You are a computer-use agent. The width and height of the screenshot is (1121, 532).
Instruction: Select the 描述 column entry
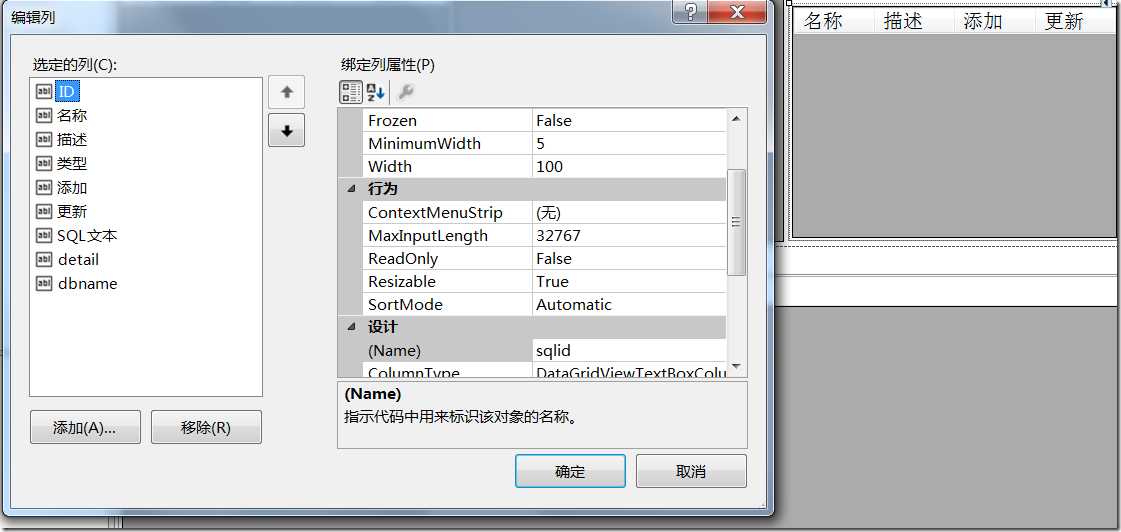pyautogui.click(x=72, y=139)
